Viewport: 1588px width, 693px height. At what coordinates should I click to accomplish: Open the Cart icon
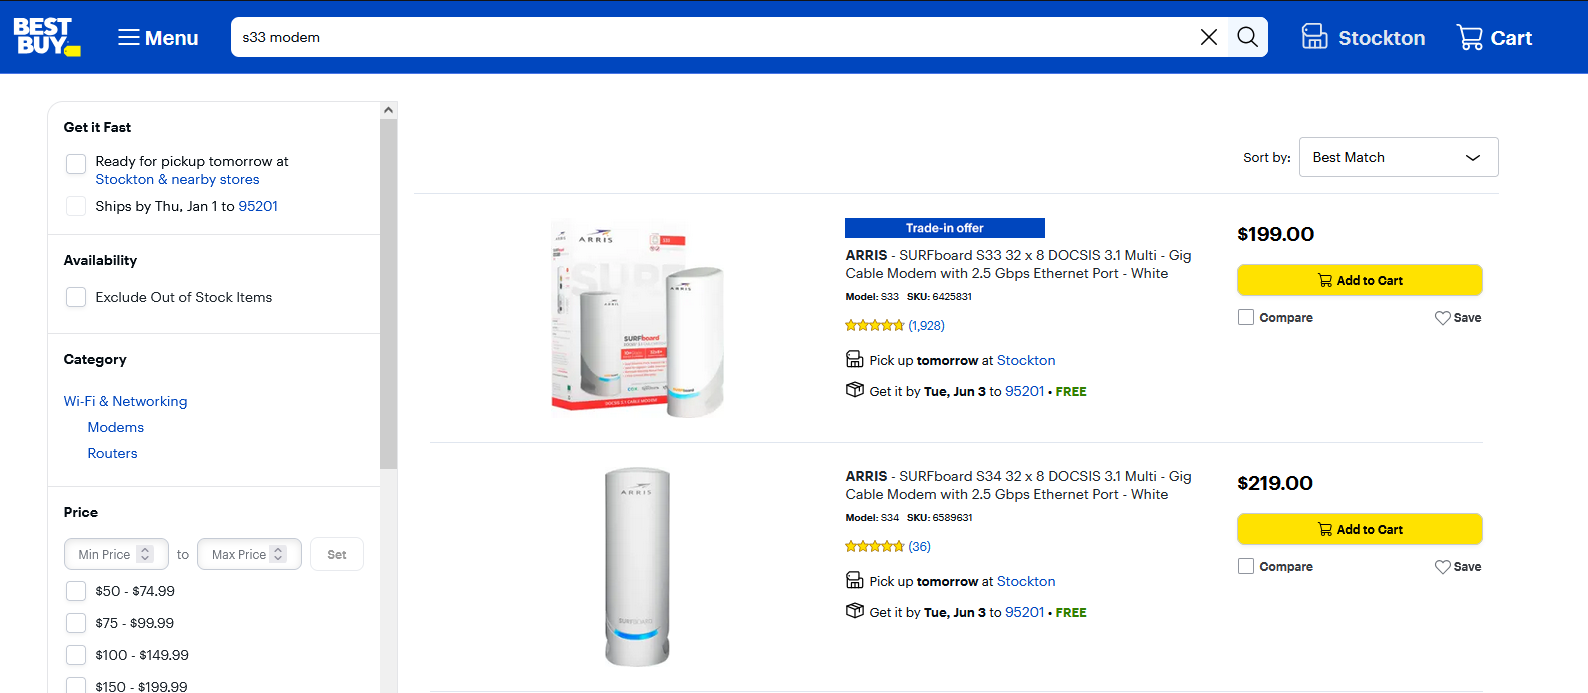point(1469,37)
